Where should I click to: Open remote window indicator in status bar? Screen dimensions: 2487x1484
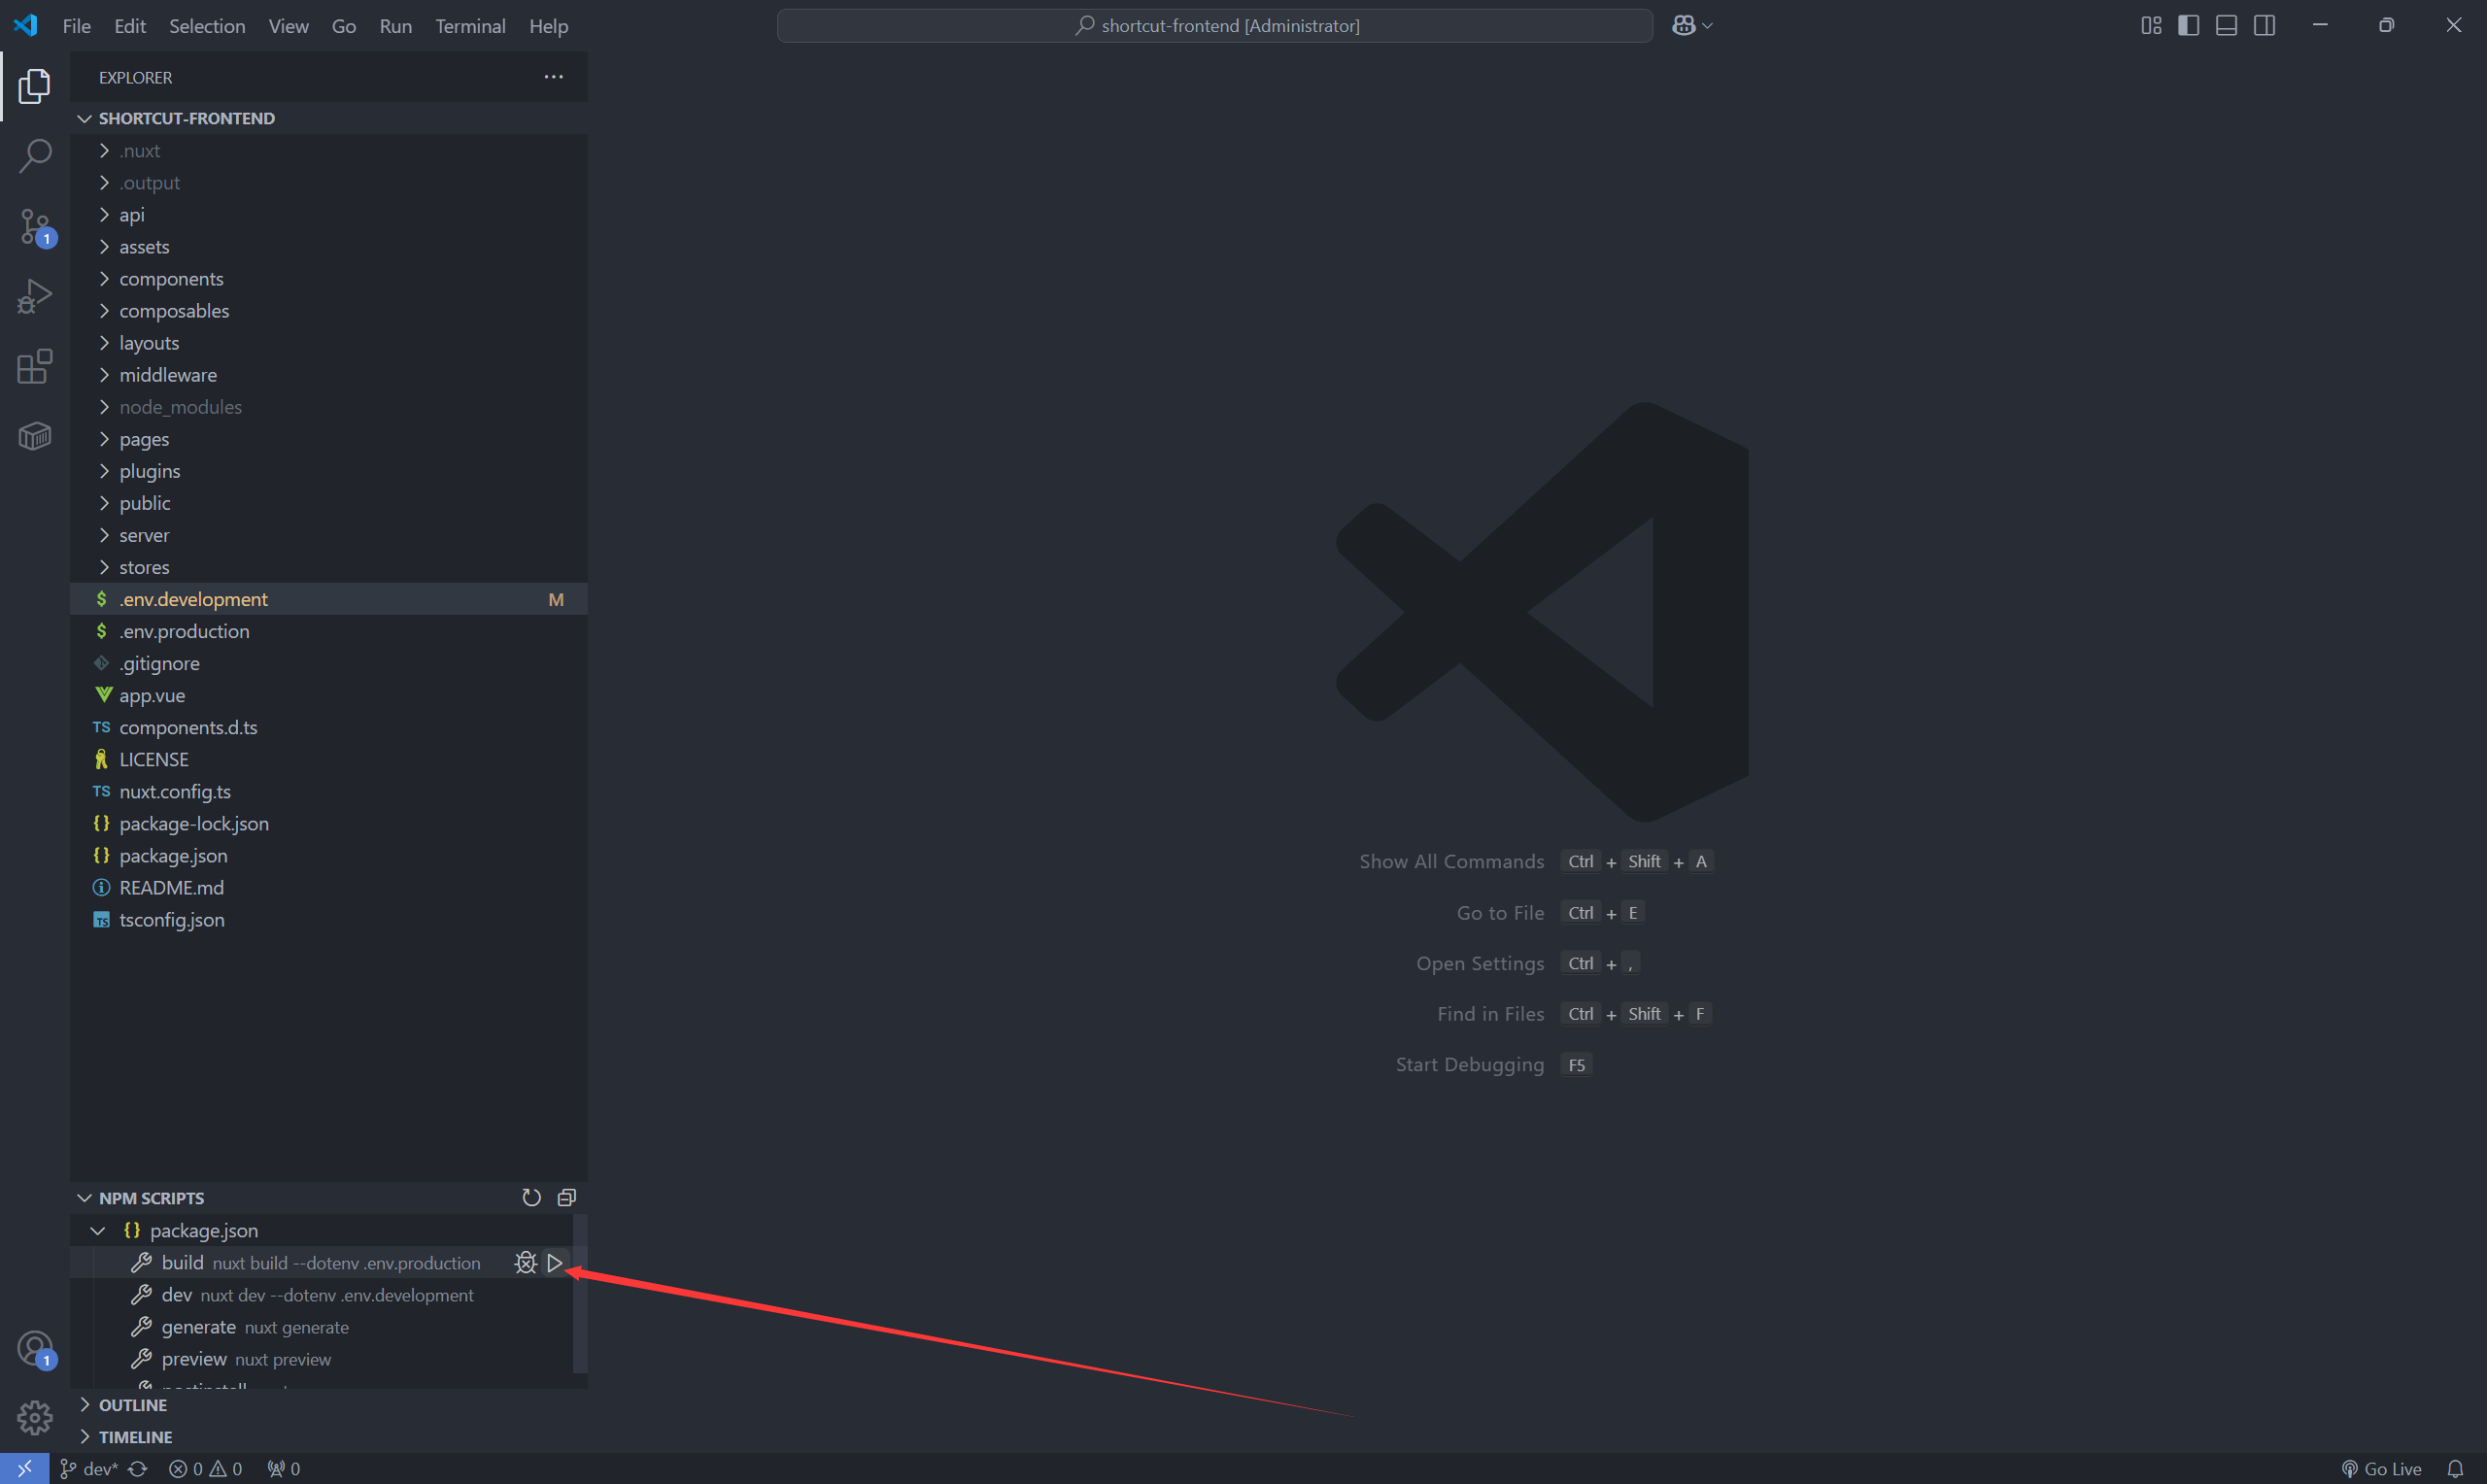(24, 1468)
